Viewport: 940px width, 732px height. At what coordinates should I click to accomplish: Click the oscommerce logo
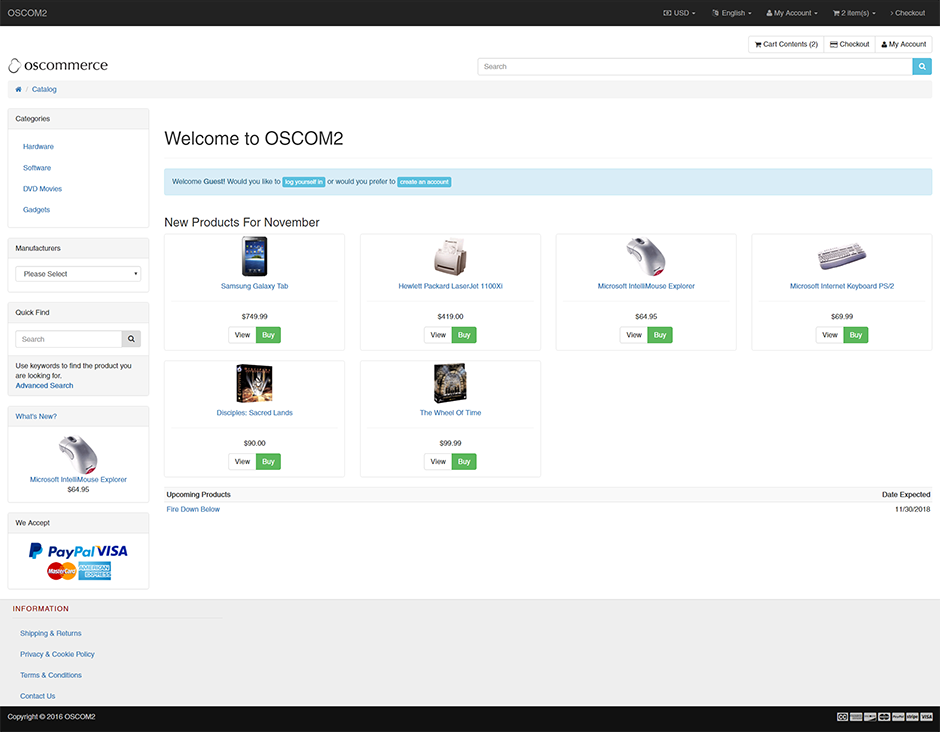(58, 65)
